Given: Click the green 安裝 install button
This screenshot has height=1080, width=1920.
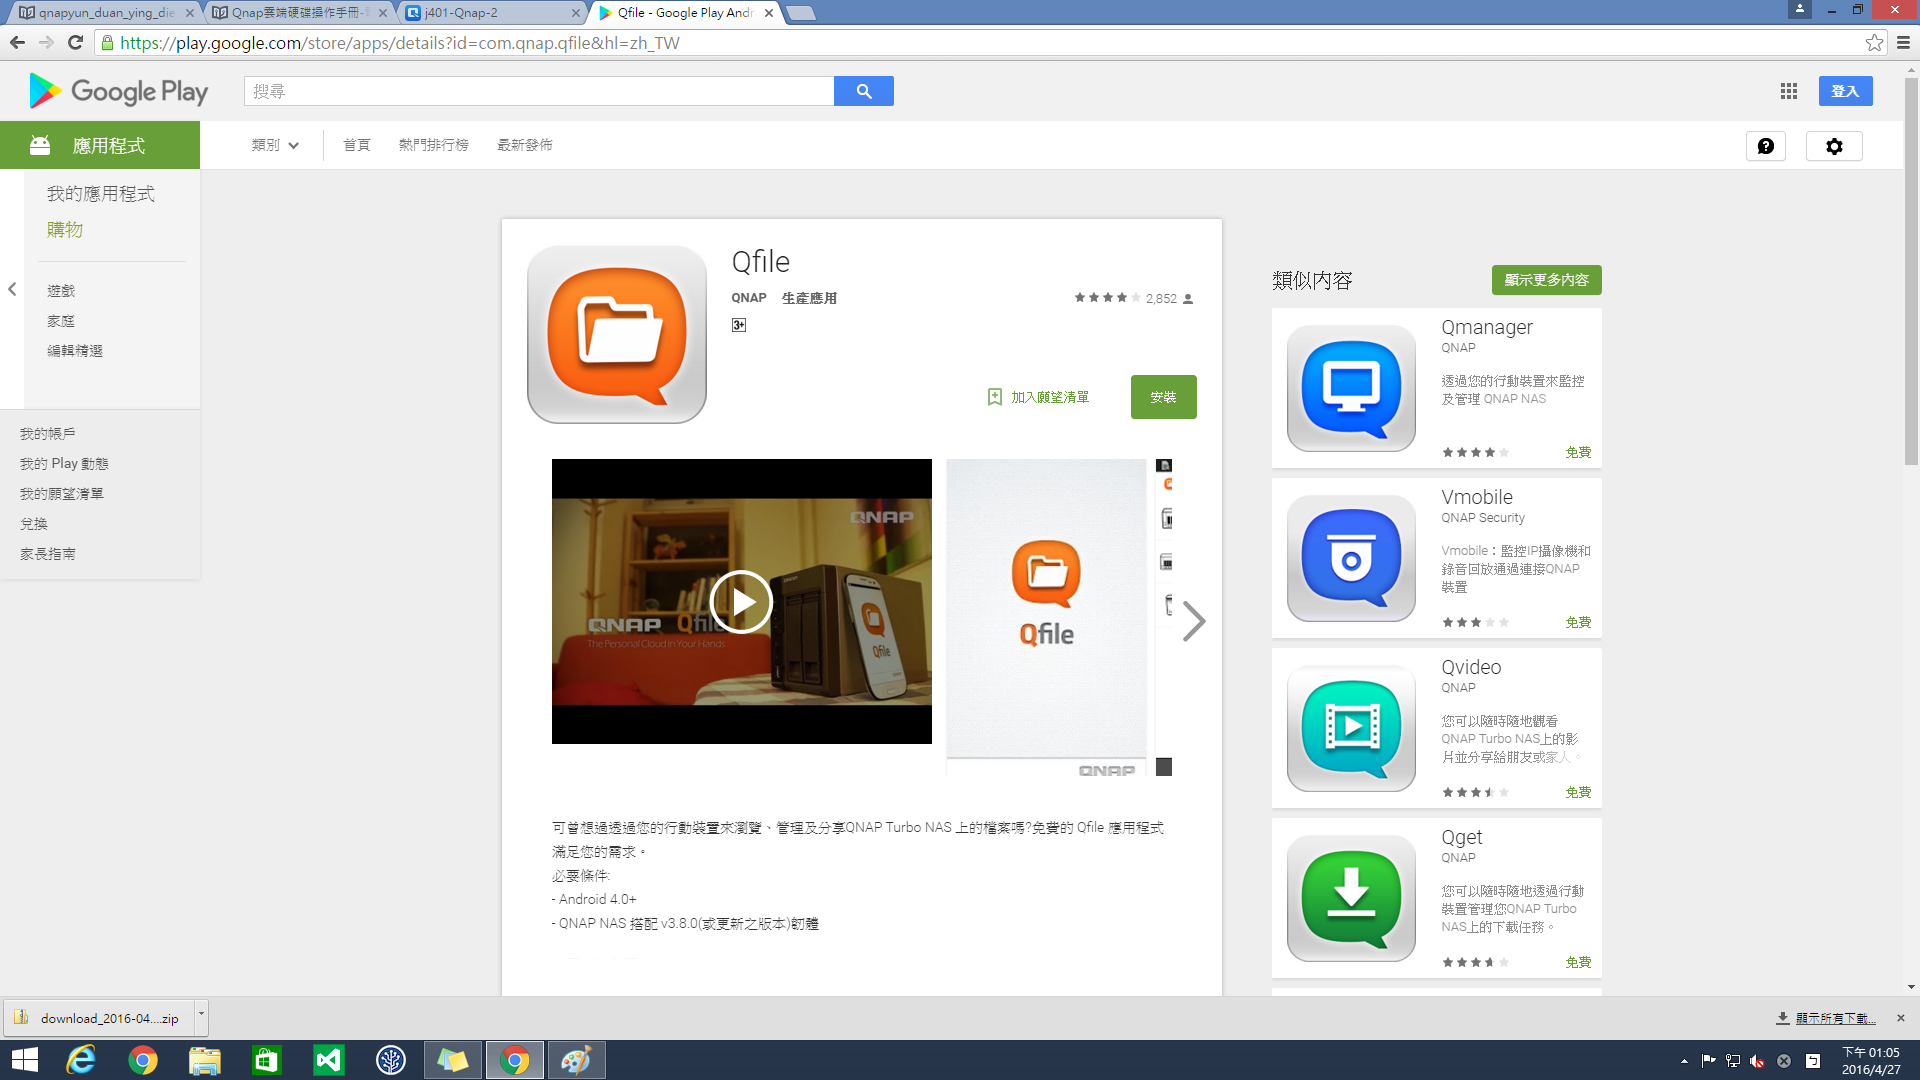Looking at the screenshot, I should (1163, 397).
